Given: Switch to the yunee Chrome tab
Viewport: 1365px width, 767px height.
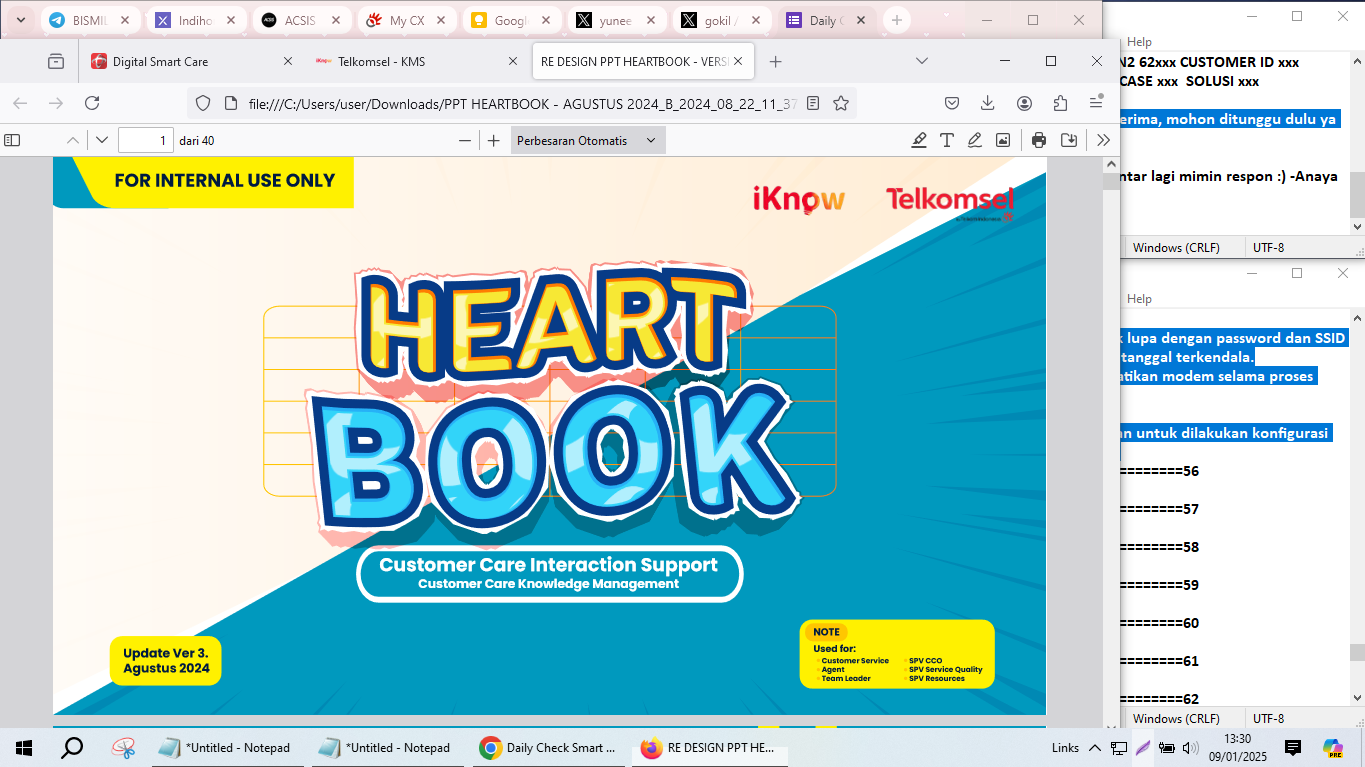Looking at the screenshot, I should coord(619,20).
